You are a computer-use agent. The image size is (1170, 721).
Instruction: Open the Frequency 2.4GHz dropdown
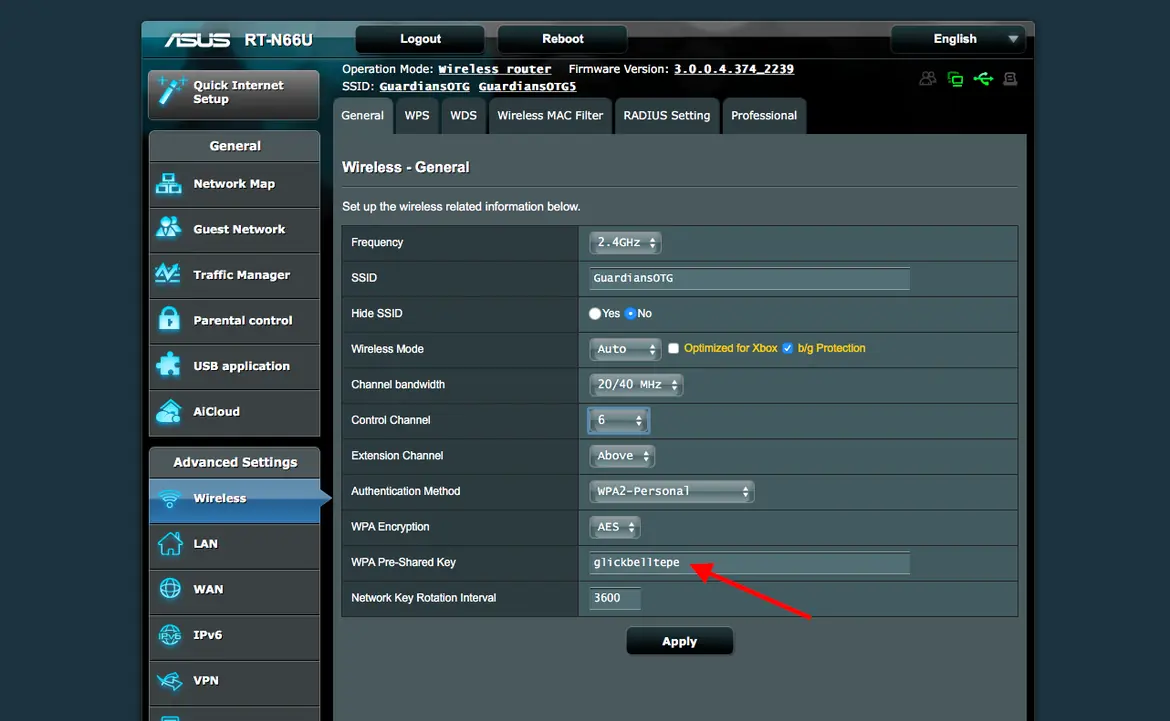pos(625,243)
